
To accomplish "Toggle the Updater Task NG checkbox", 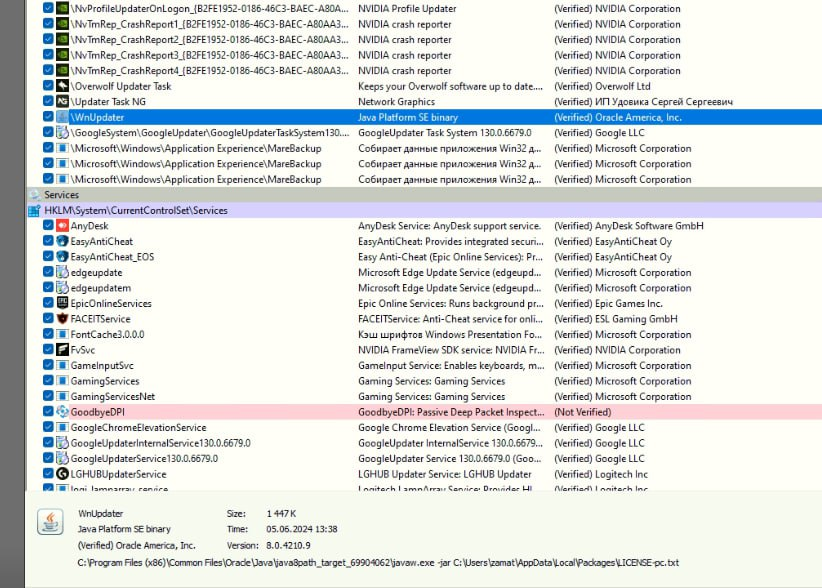I will 48,102.
